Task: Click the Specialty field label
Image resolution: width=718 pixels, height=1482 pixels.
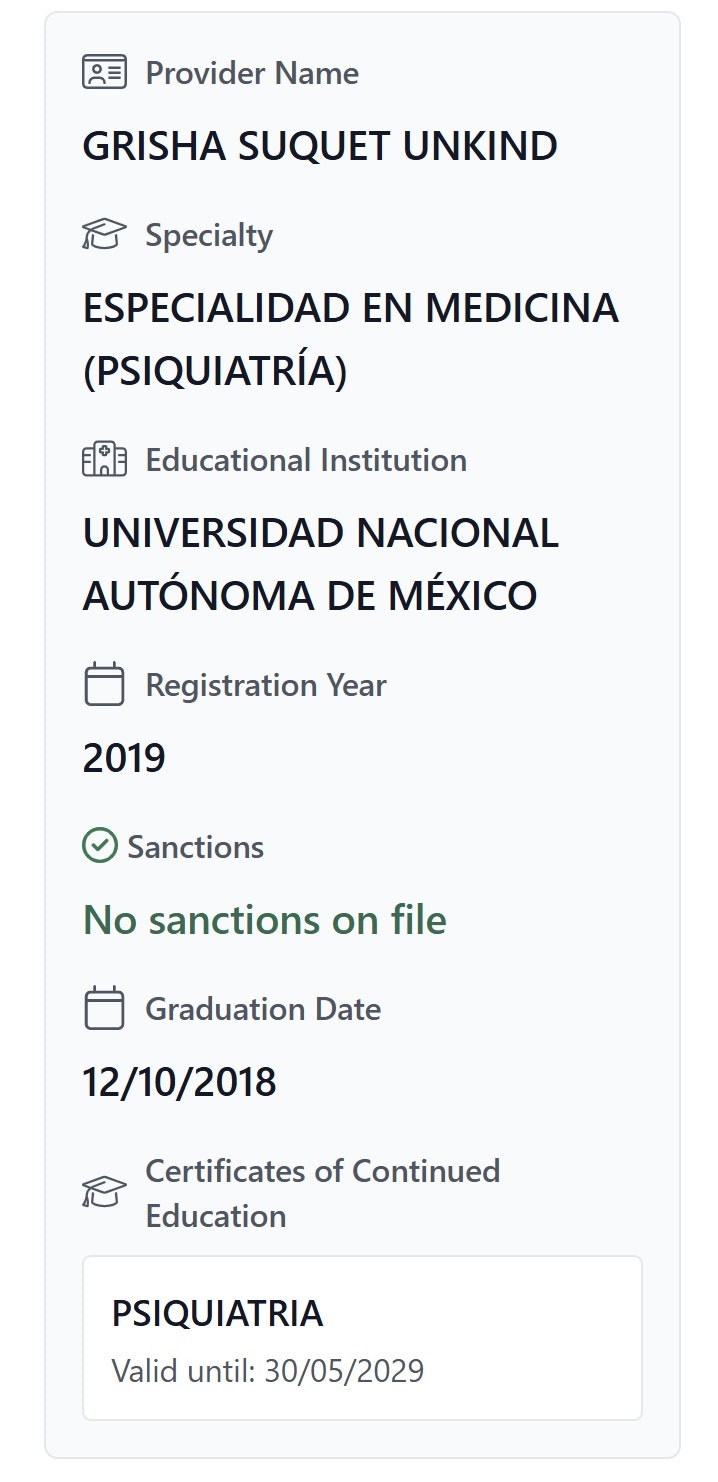Action: (208, 235)
